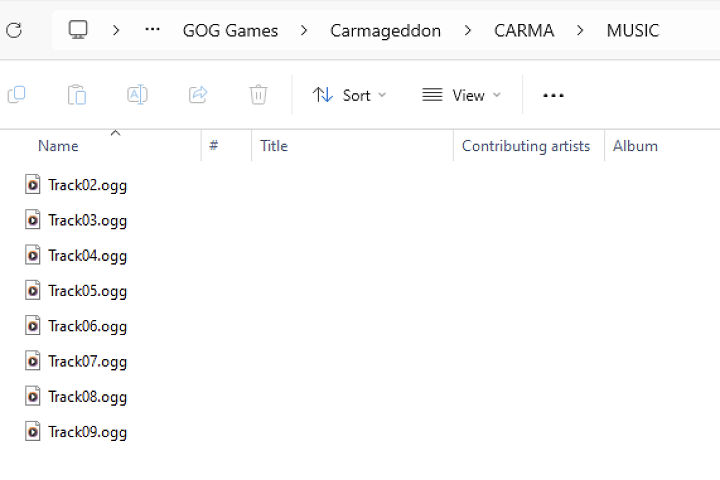Click the Paste toolbar icon
Image resolution: width=720 pixels, height=480 pixels.
(x=77, y=95)
